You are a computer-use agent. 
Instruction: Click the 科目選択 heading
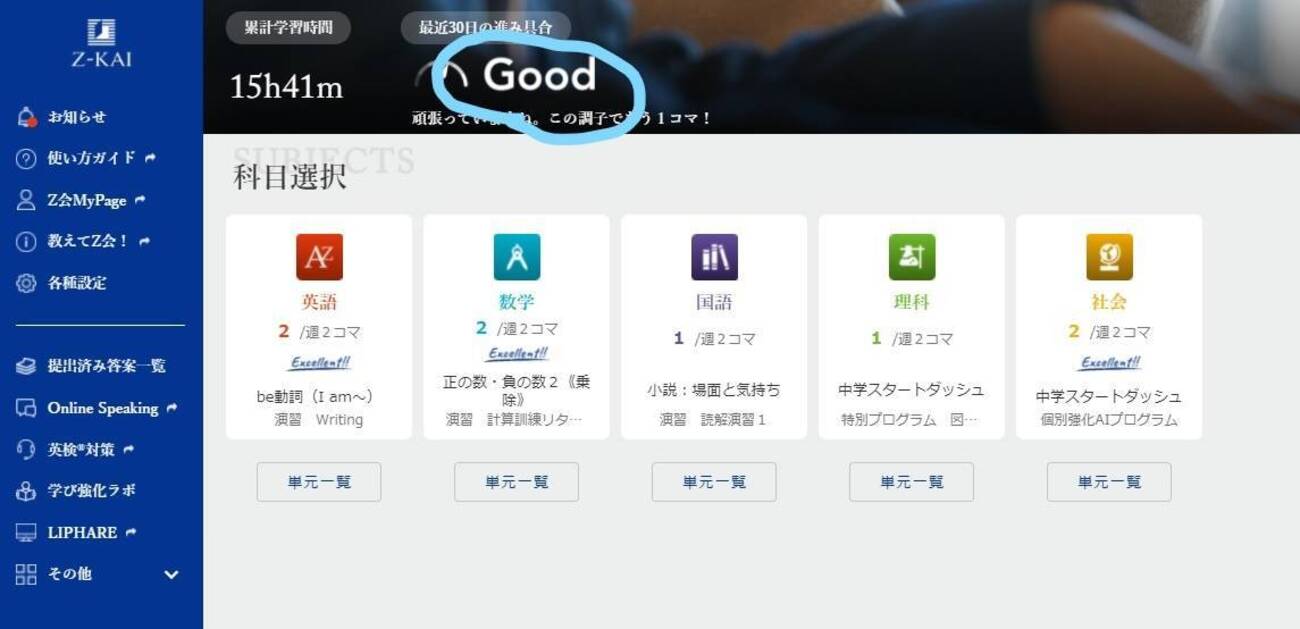coord(290,178)
